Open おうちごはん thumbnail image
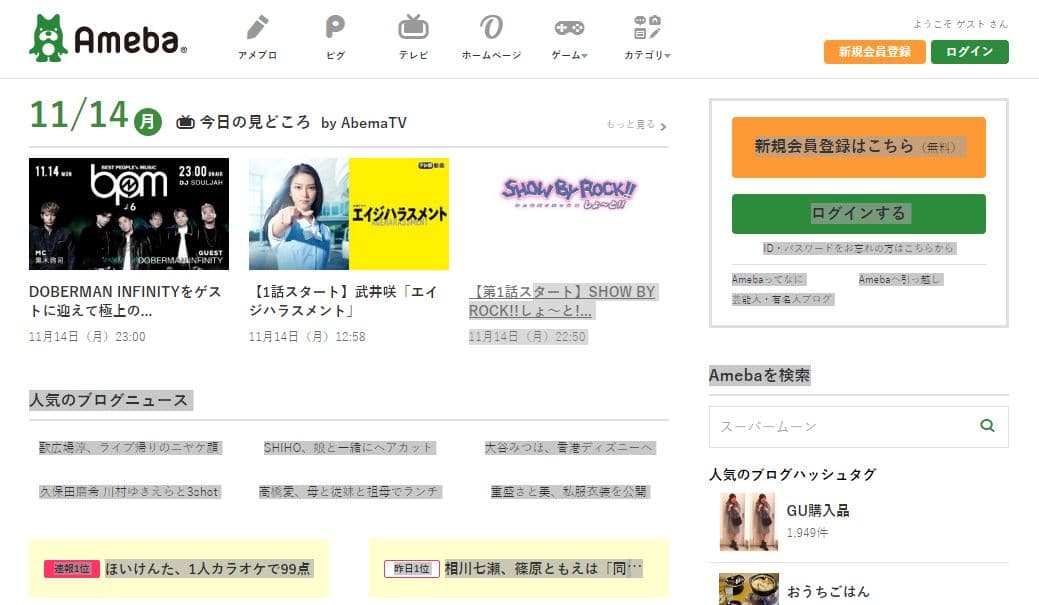The width and height of the screenshot is (1039, 605). (749, 589)
